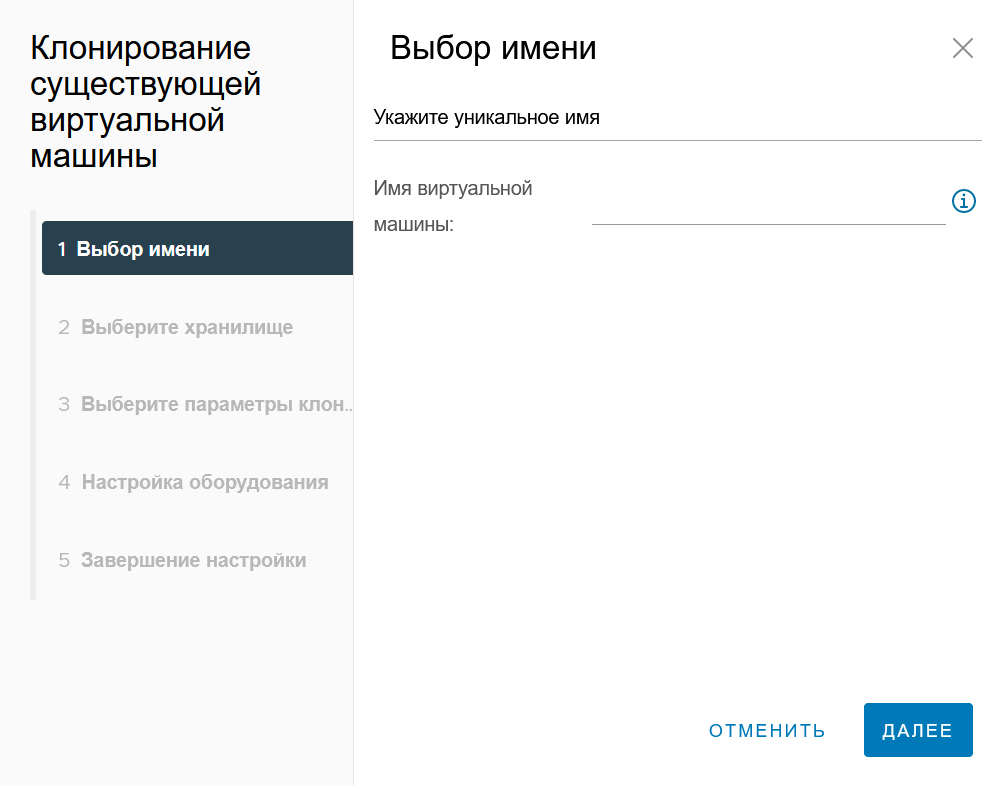Click the Выбор имени page heading
This screenshot has height=785, width=1001.
493,48
